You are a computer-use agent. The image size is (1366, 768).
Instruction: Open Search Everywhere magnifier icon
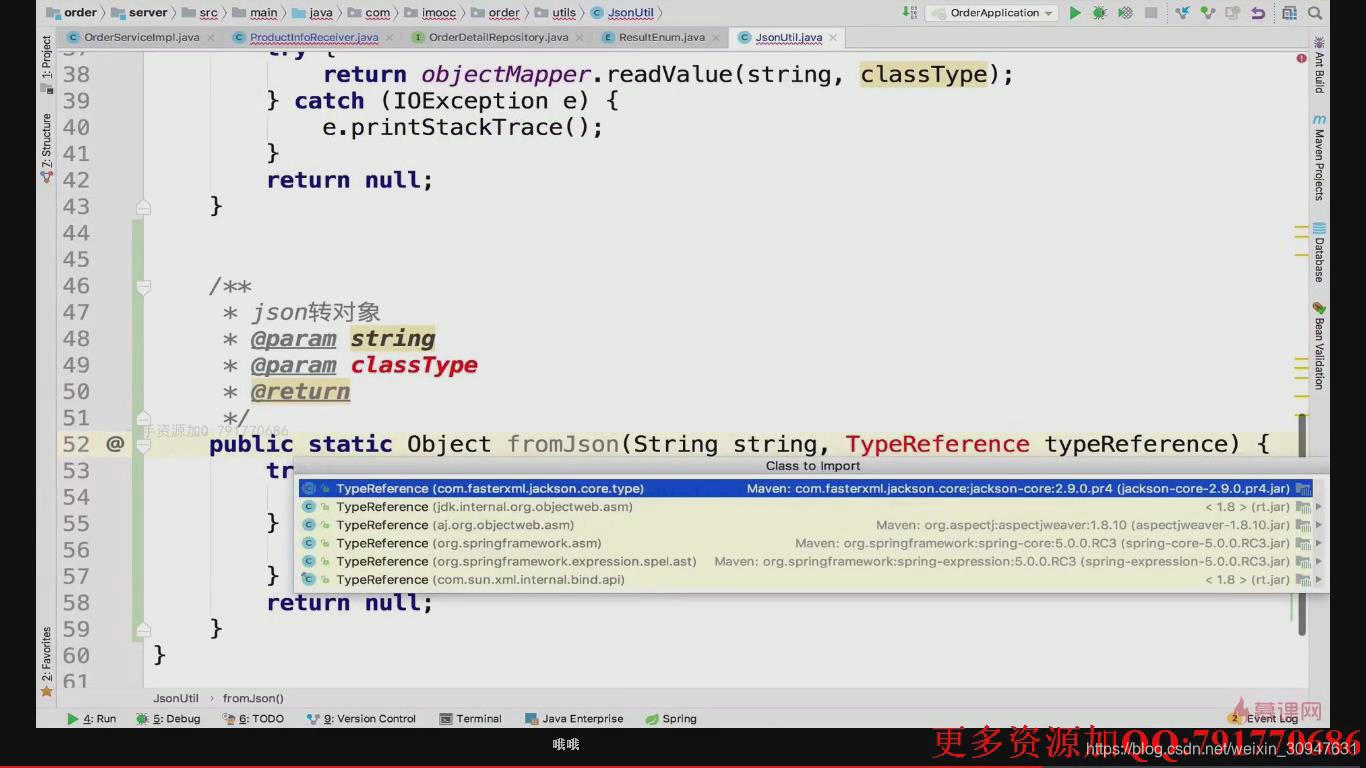pyautogui.click(x=1314, y=13)
